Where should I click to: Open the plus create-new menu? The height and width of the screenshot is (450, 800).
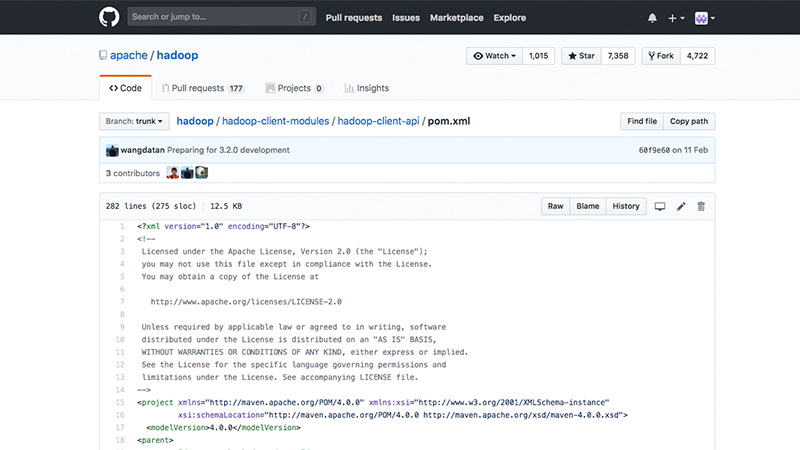[x=676, y=18]
